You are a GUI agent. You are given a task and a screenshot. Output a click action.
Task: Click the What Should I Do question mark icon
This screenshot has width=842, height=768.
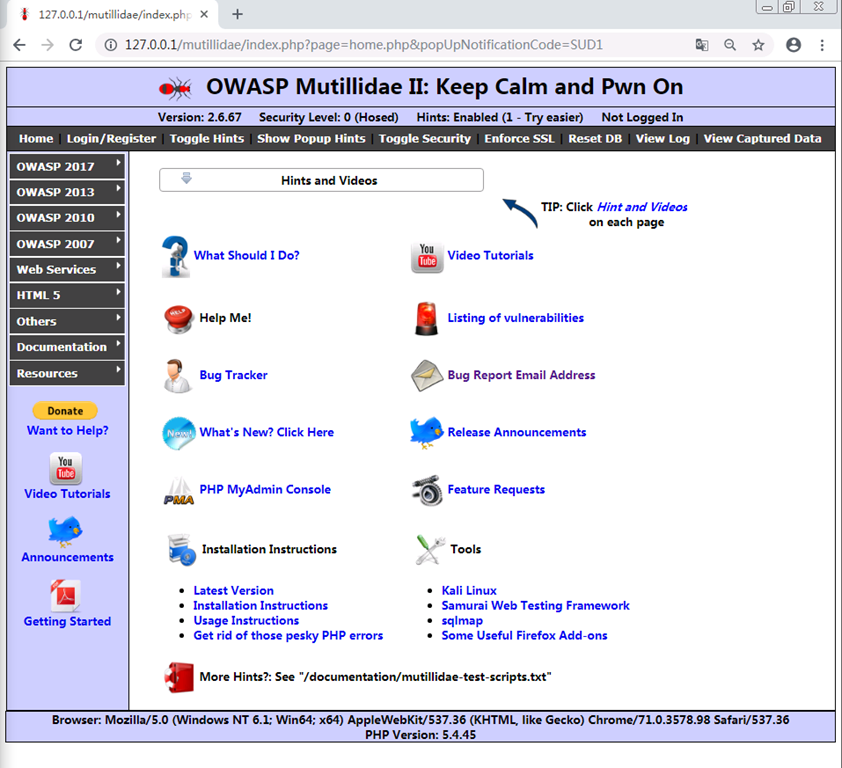176,256
